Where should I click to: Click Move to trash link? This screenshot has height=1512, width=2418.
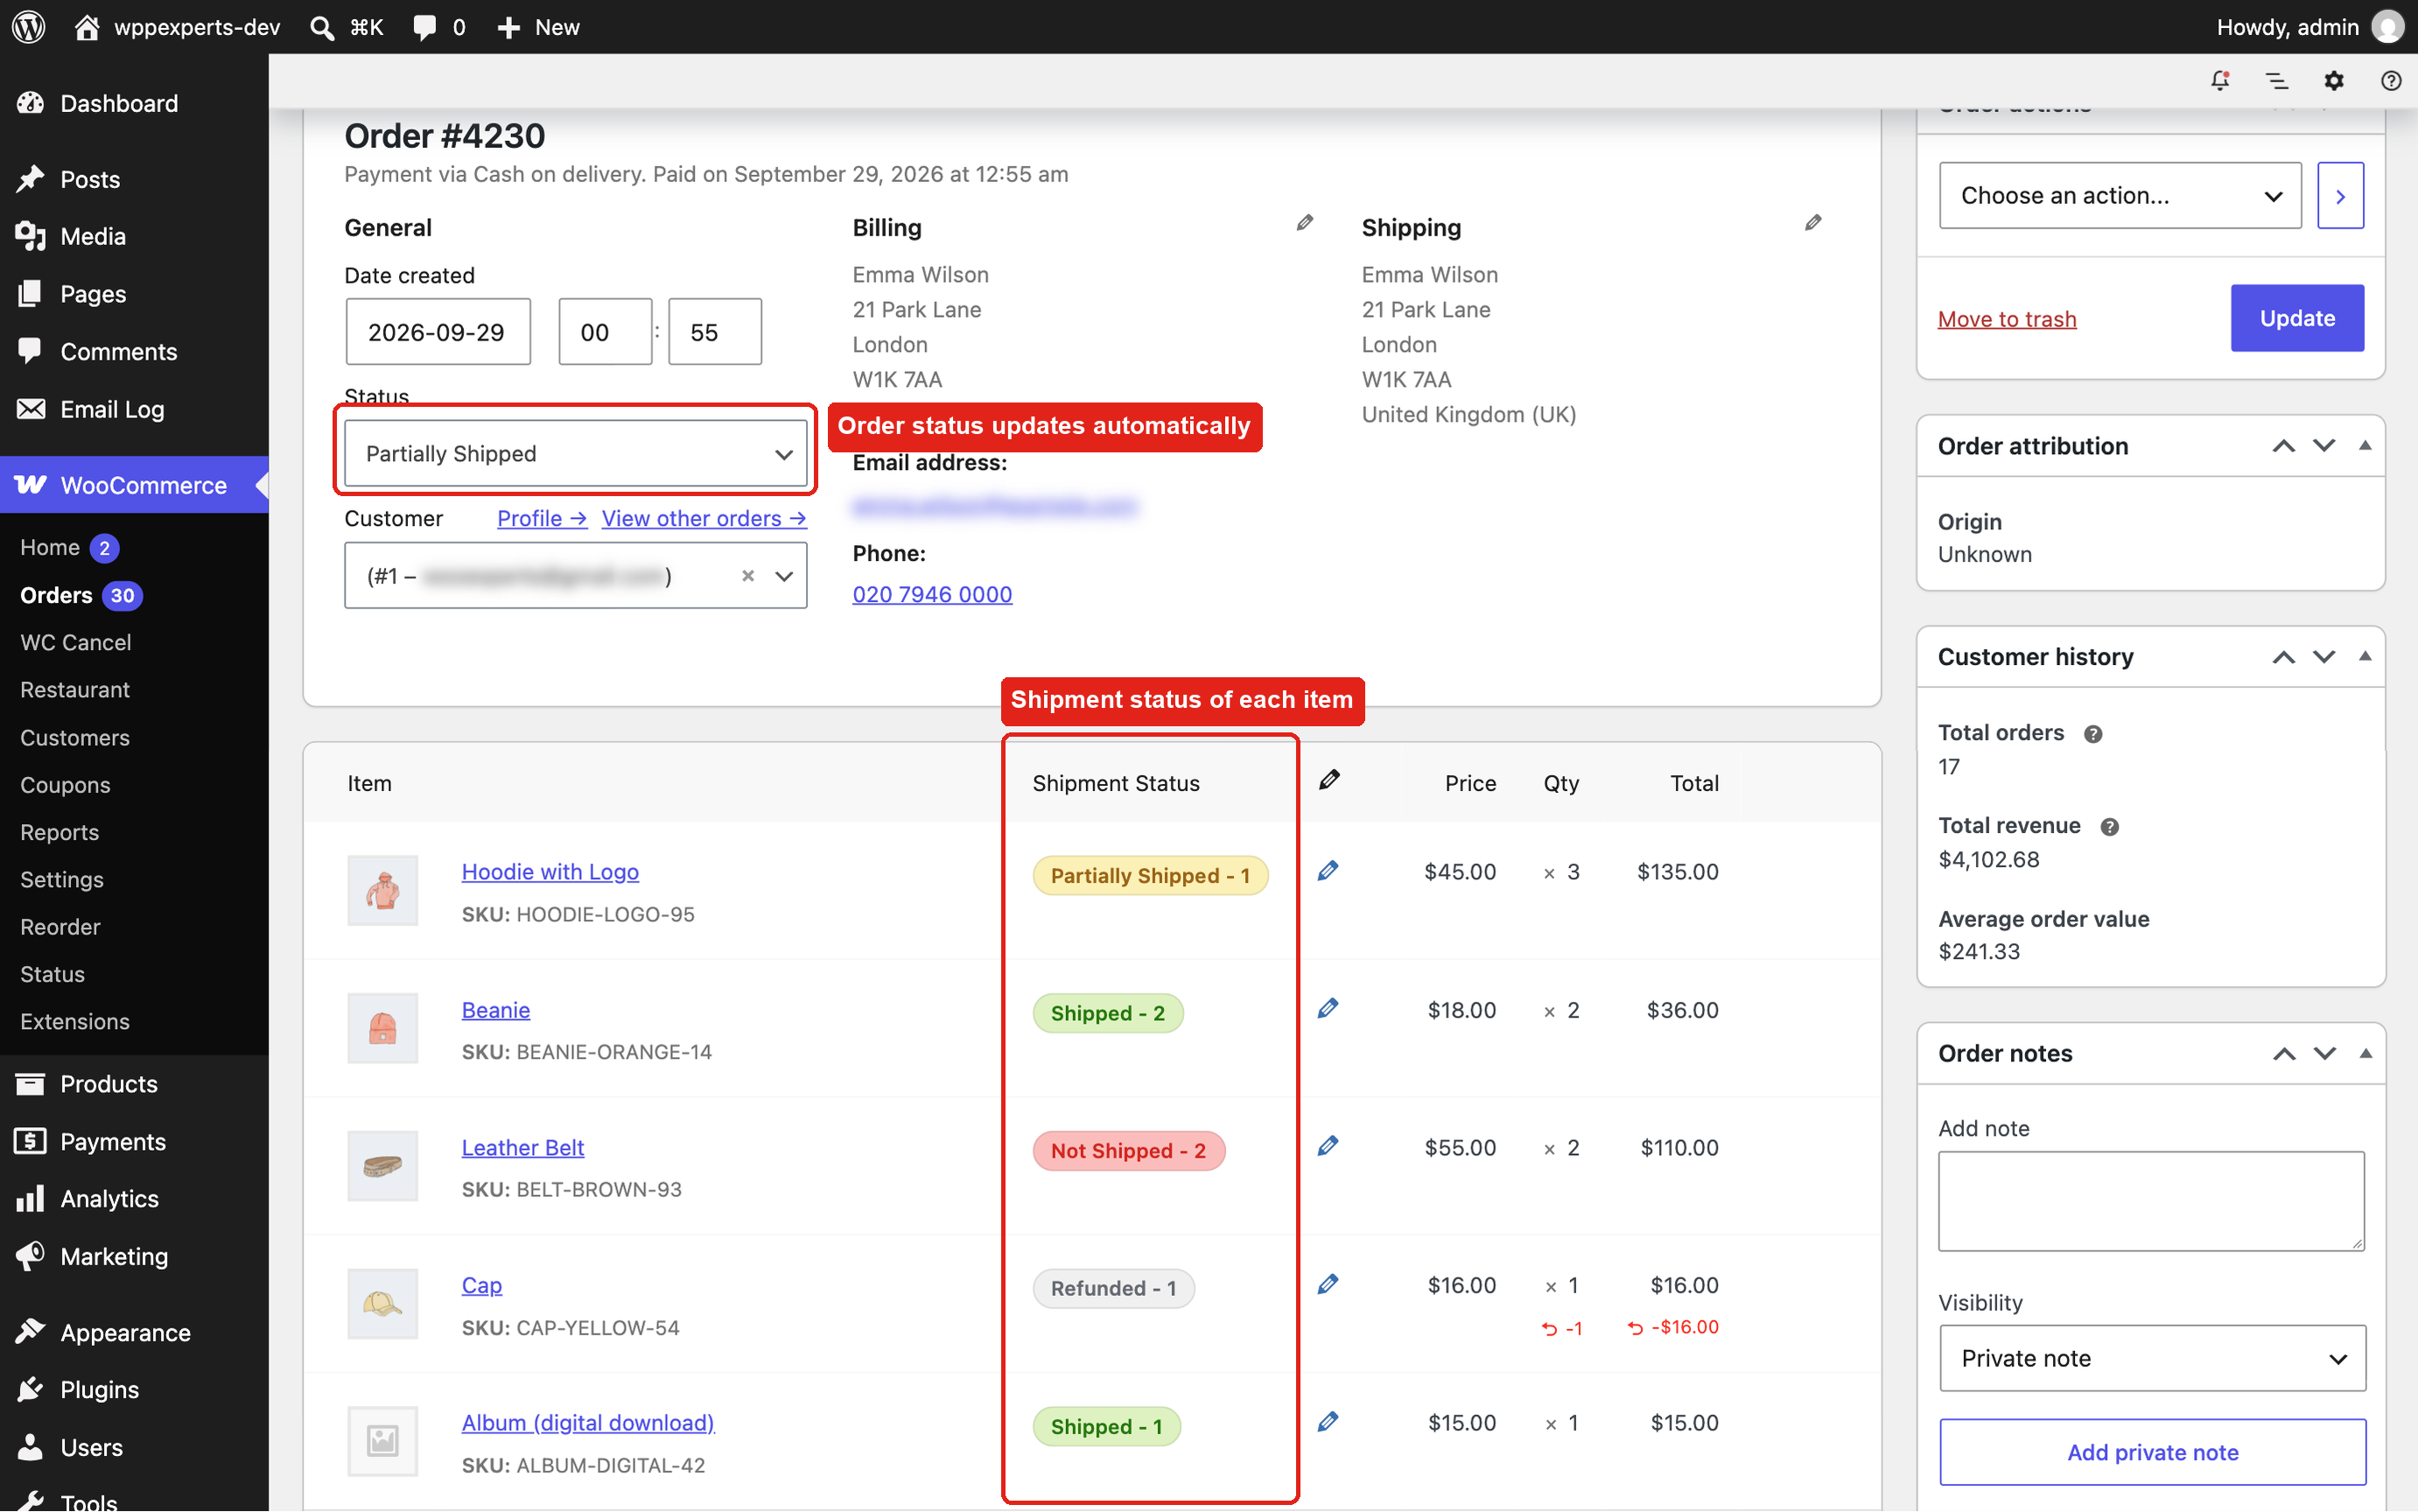click(2007, 319)
